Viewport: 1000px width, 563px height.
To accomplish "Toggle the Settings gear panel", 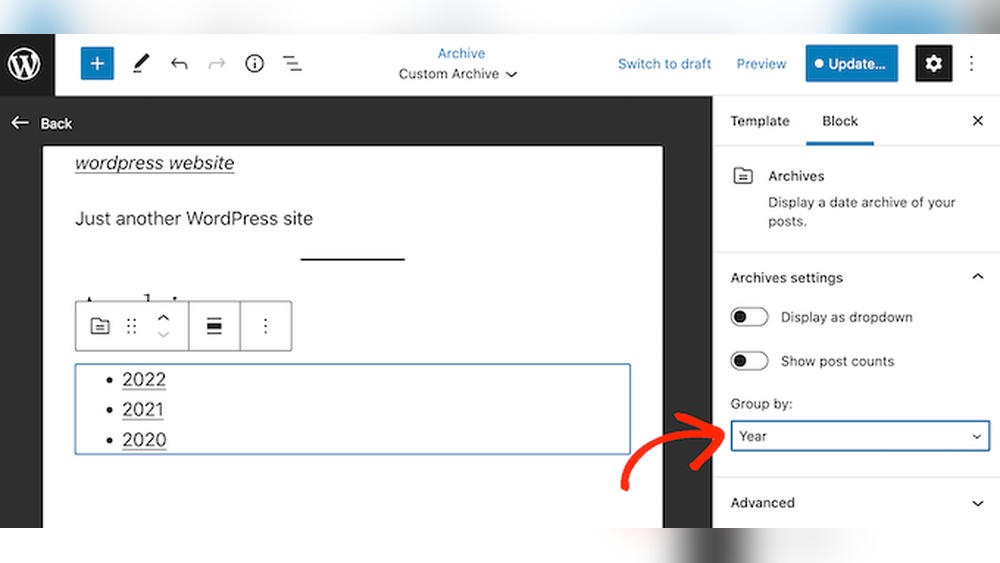I will [934, 63].
